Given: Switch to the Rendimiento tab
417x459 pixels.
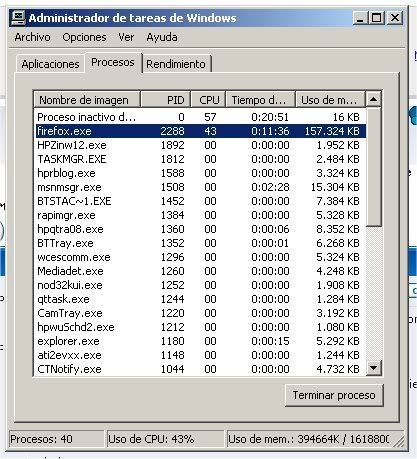Looking at the screenshot, I should coord(176,64).
